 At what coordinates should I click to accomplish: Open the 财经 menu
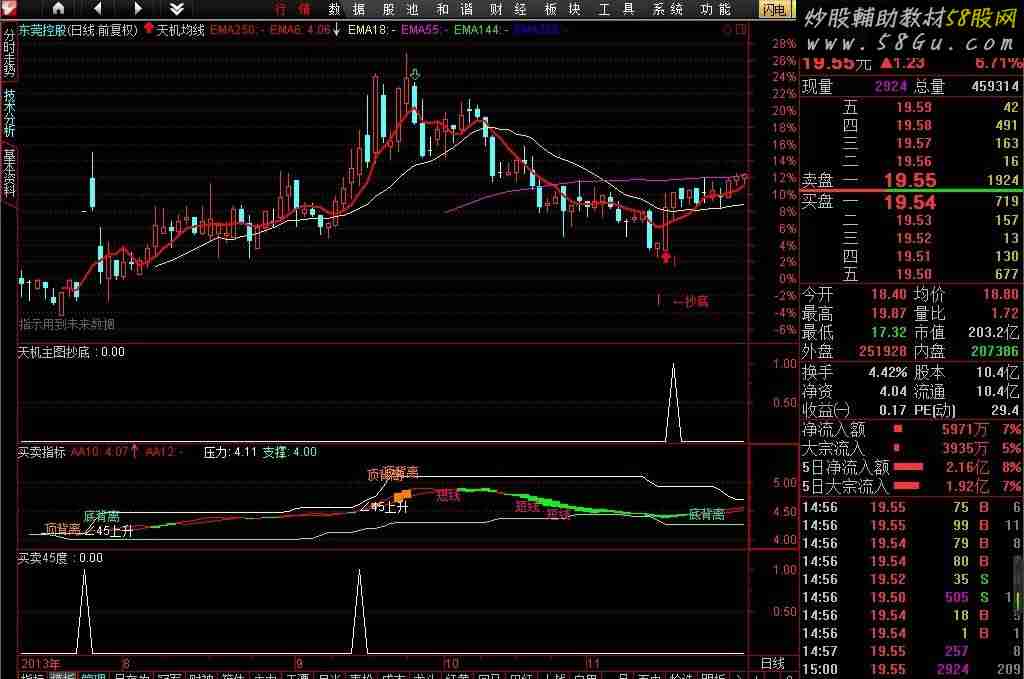[x=508, y=9]
